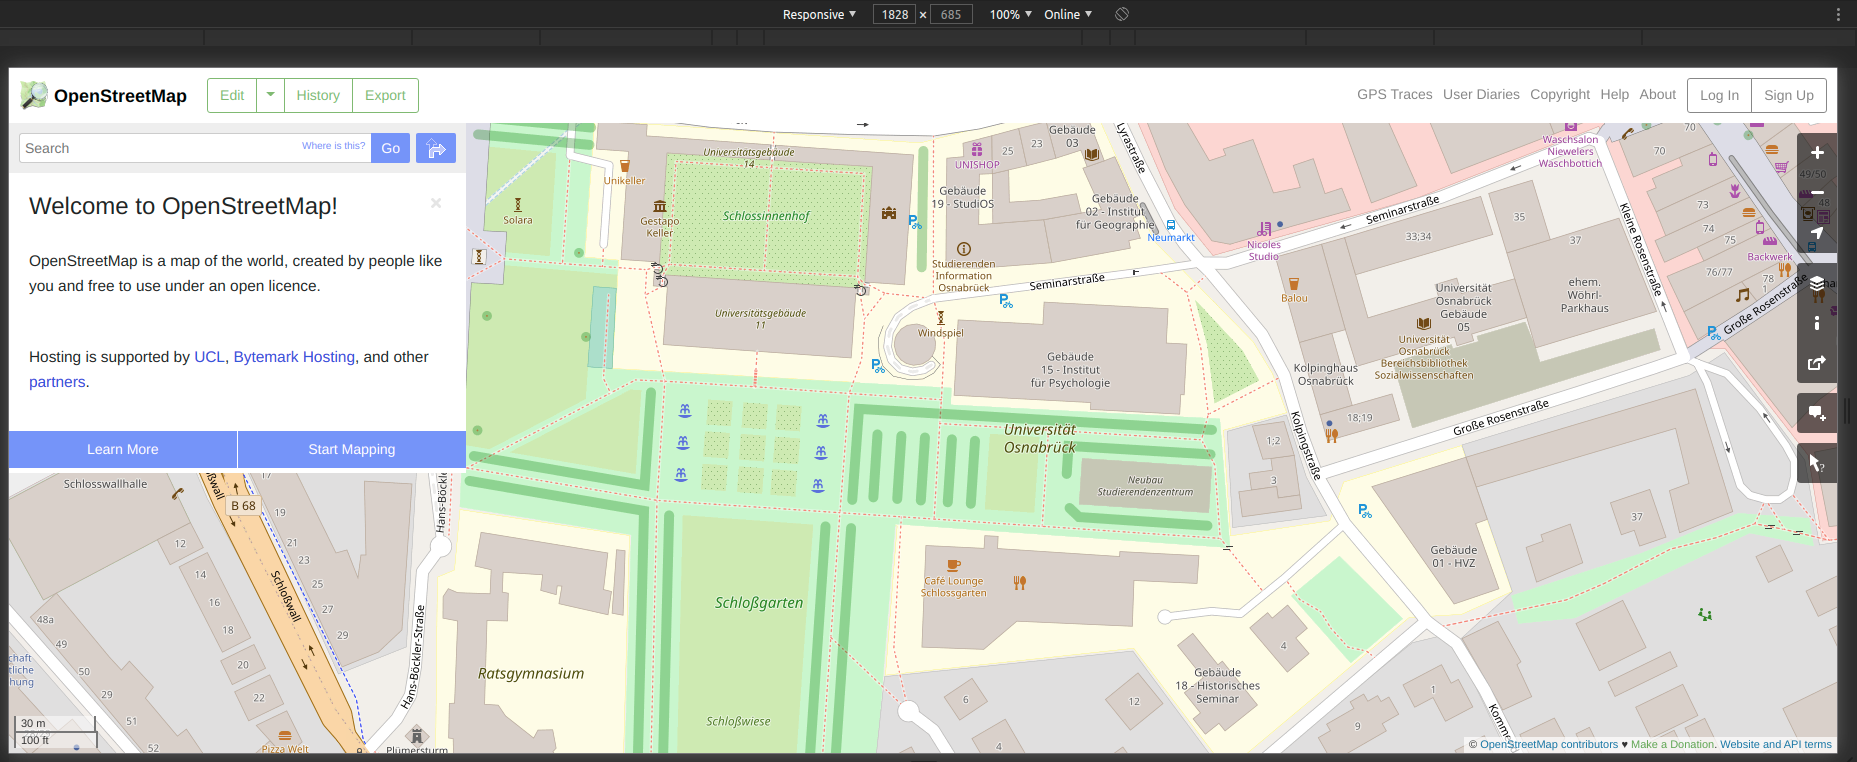Open the History tab

(x=318, y=95)
